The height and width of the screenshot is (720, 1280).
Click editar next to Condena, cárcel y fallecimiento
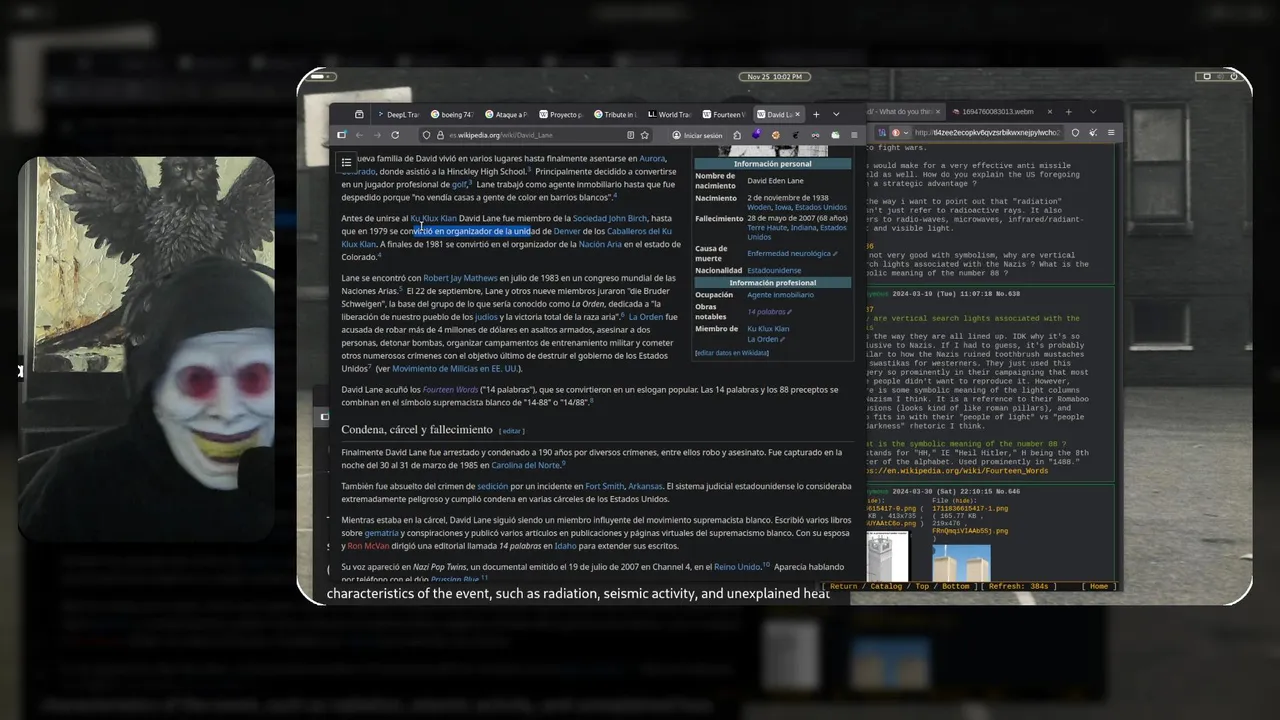[x=512, y=431]
